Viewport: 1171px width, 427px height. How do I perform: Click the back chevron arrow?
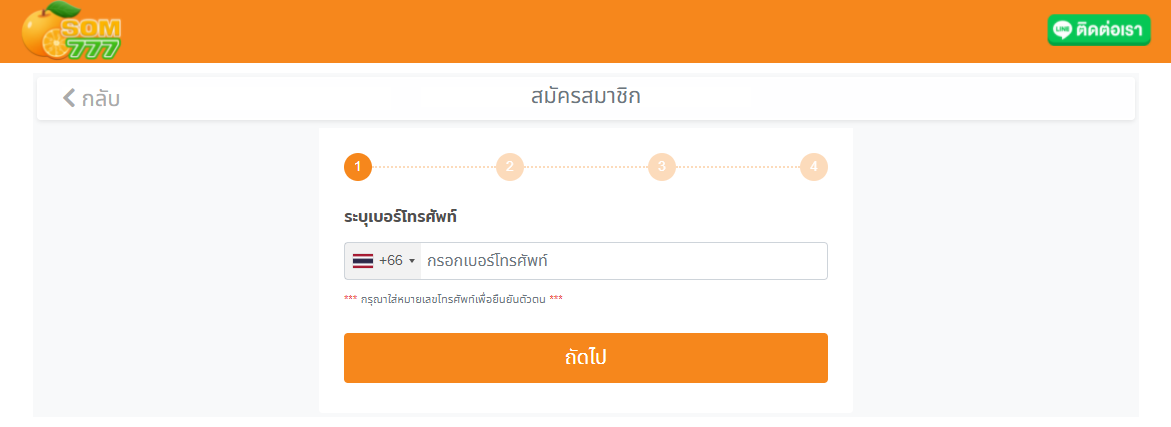point(69,97)
